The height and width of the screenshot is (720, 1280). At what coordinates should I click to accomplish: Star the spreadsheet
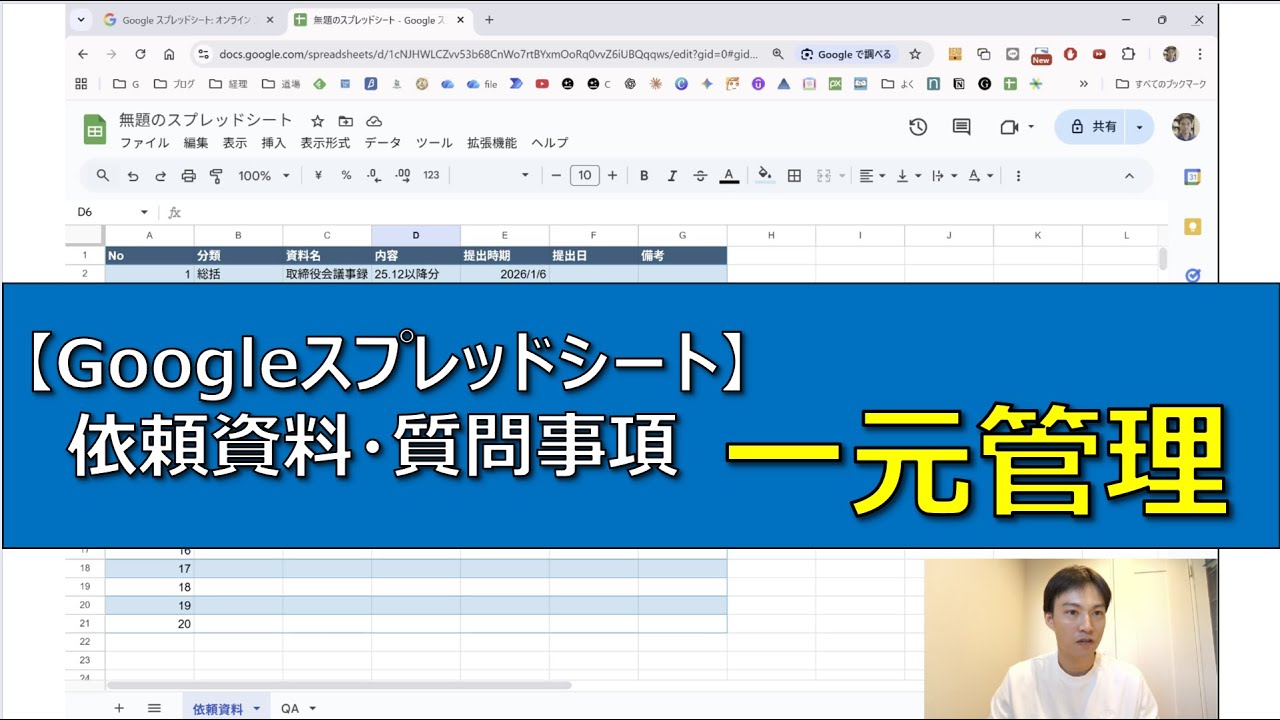(317, 121)
